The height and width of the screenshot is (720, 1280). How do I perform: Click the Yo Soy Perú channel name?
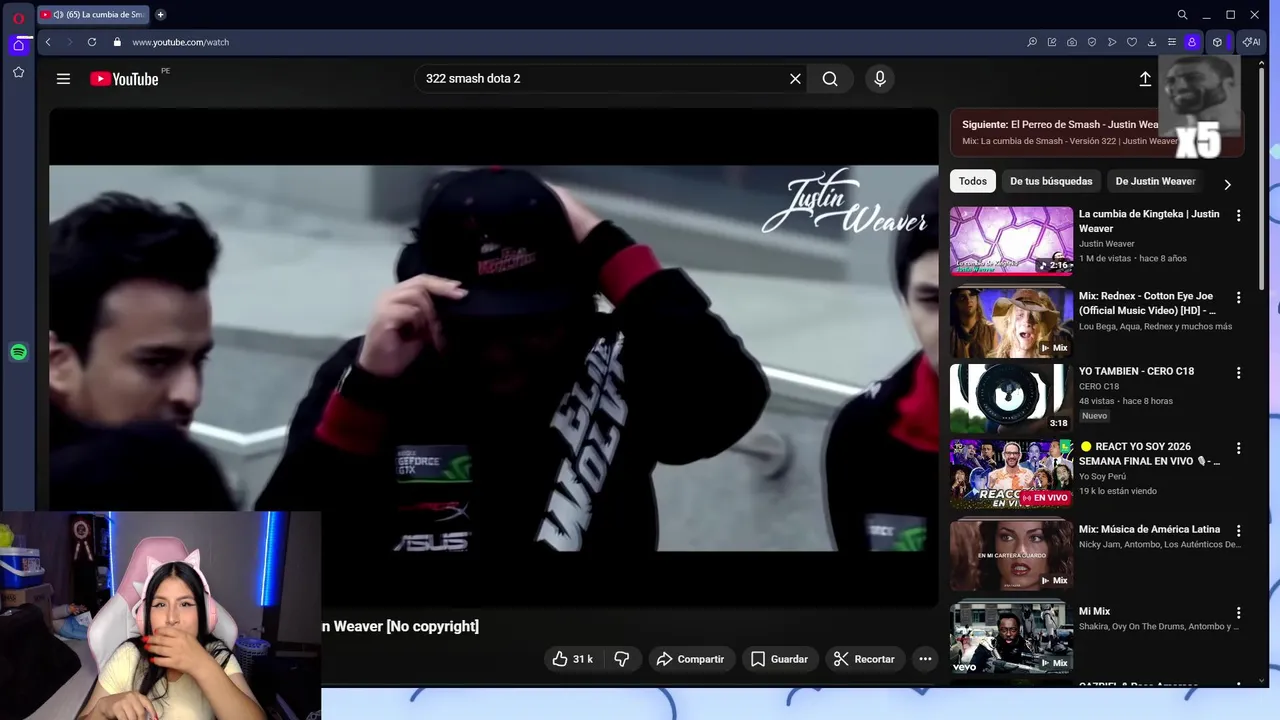[1102, 476]
